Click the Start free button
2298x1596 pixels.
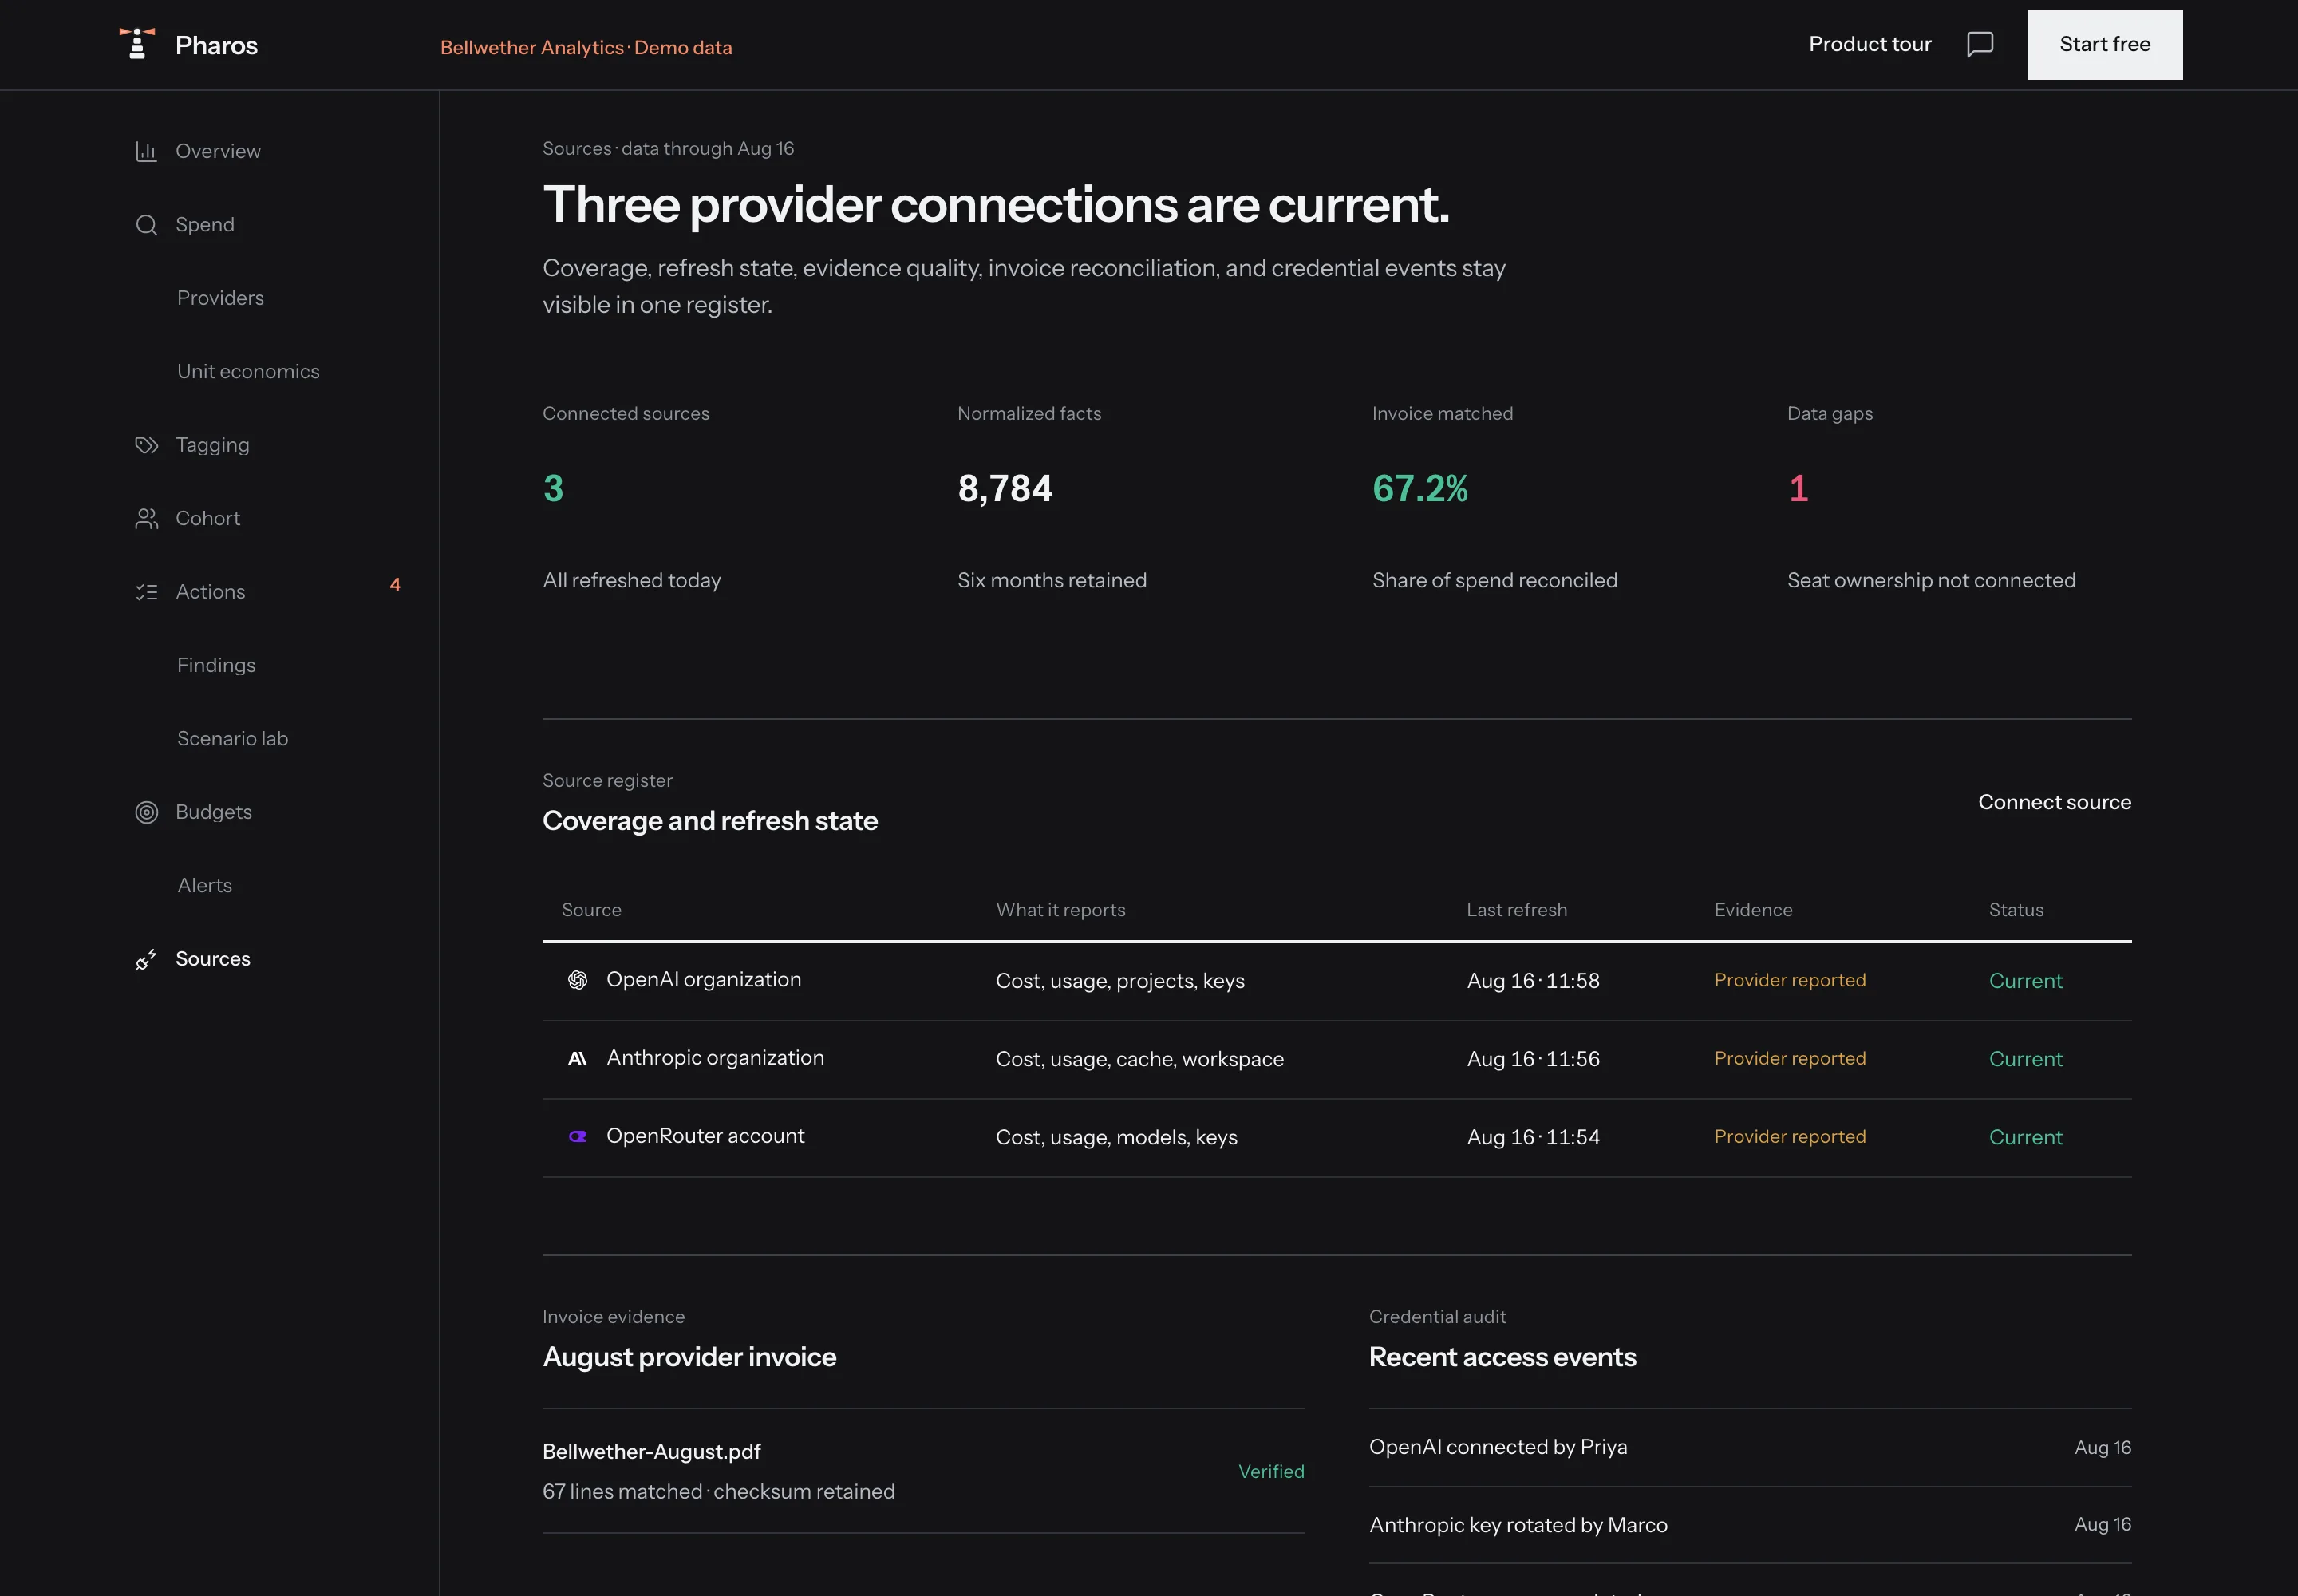click(x=2104, y=45)
